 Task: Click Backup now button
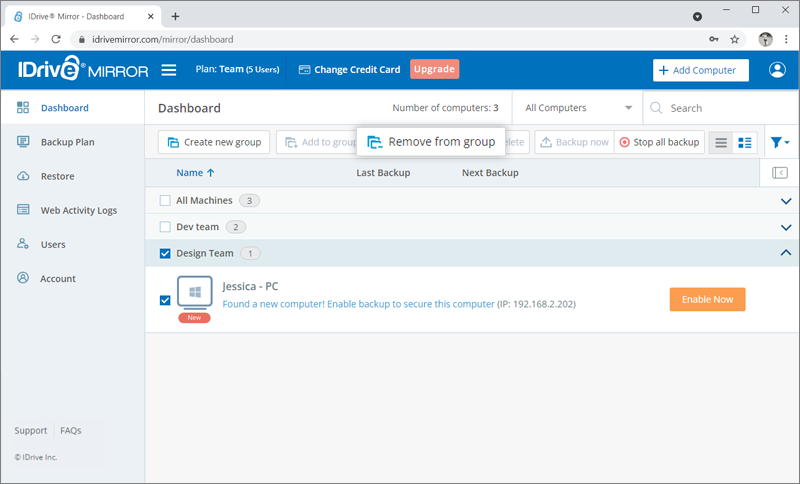574,142
